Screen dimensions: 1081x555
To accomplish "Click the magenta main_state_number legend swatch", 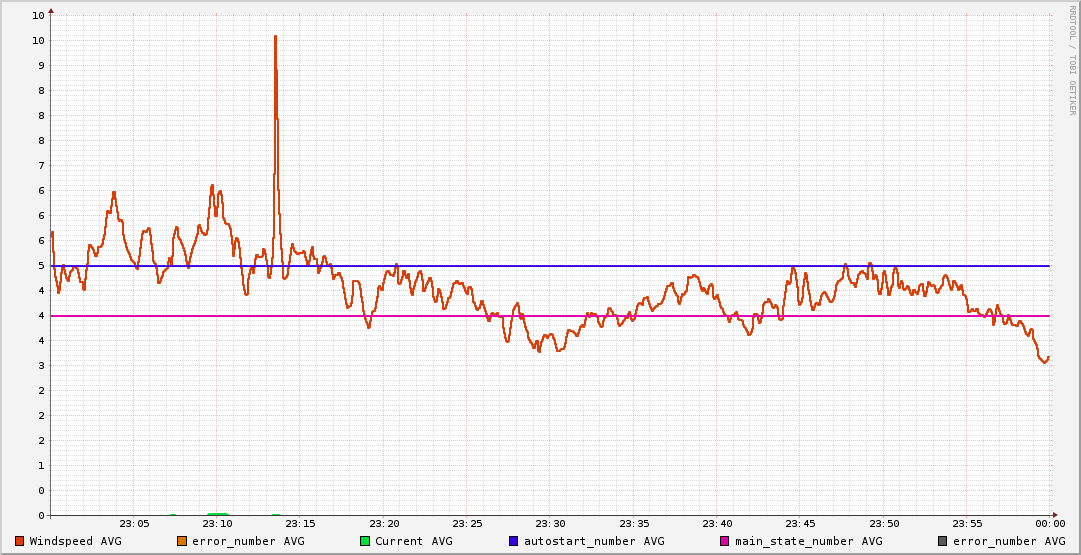I will [725, 541].
